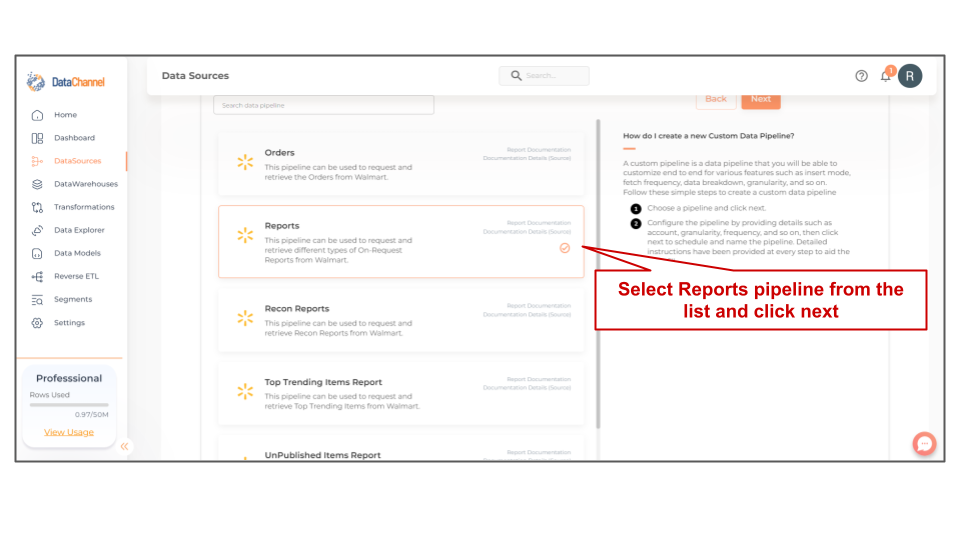960x540 pixels.
Task: Click the Professsional plan label
Action: (69, 378)
